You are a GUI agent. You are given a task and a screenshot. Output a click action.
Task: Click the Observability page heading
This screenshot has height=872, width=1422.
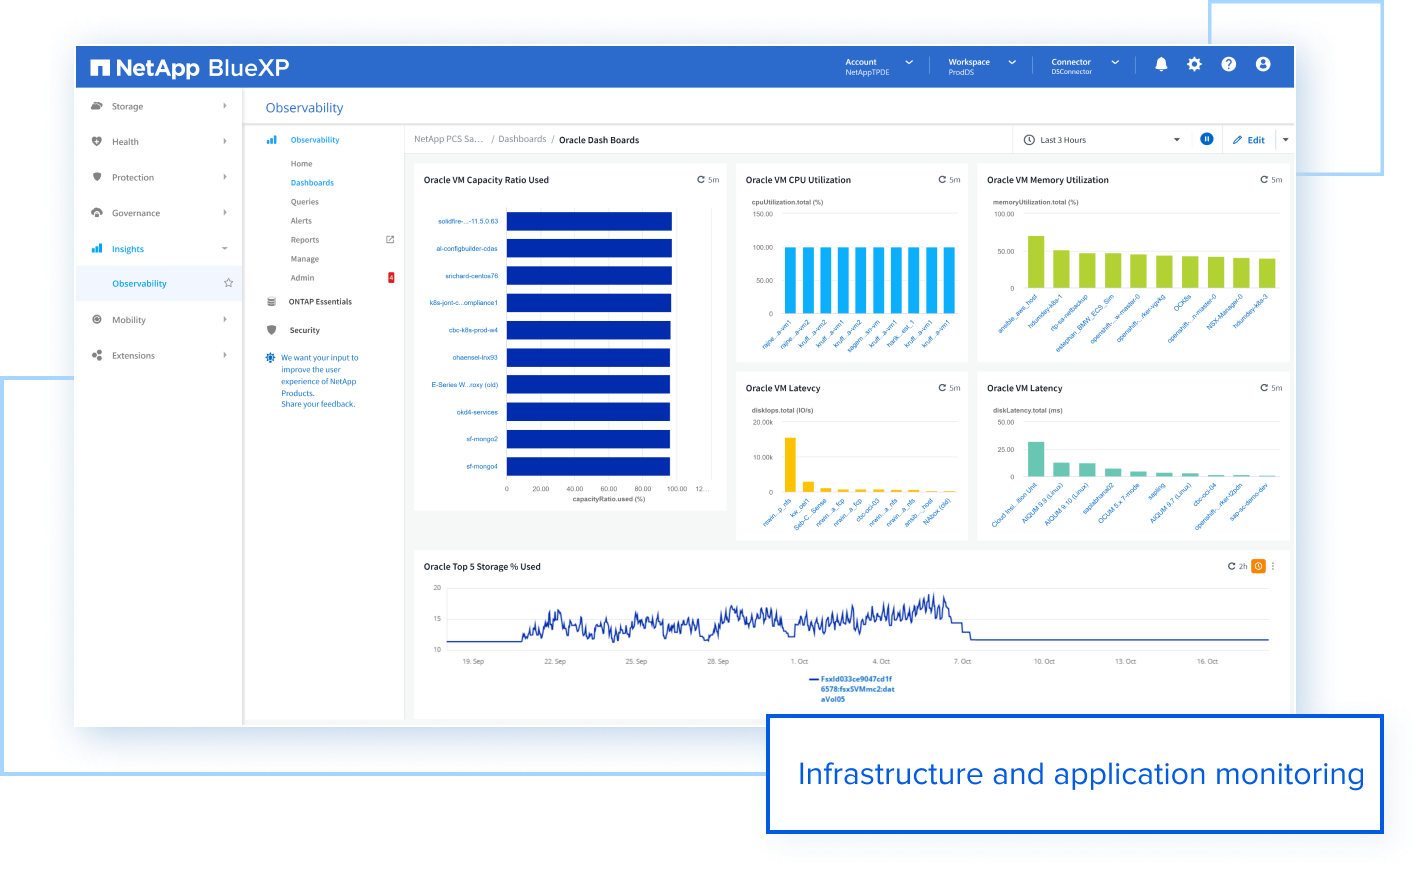tap(304, 108)
